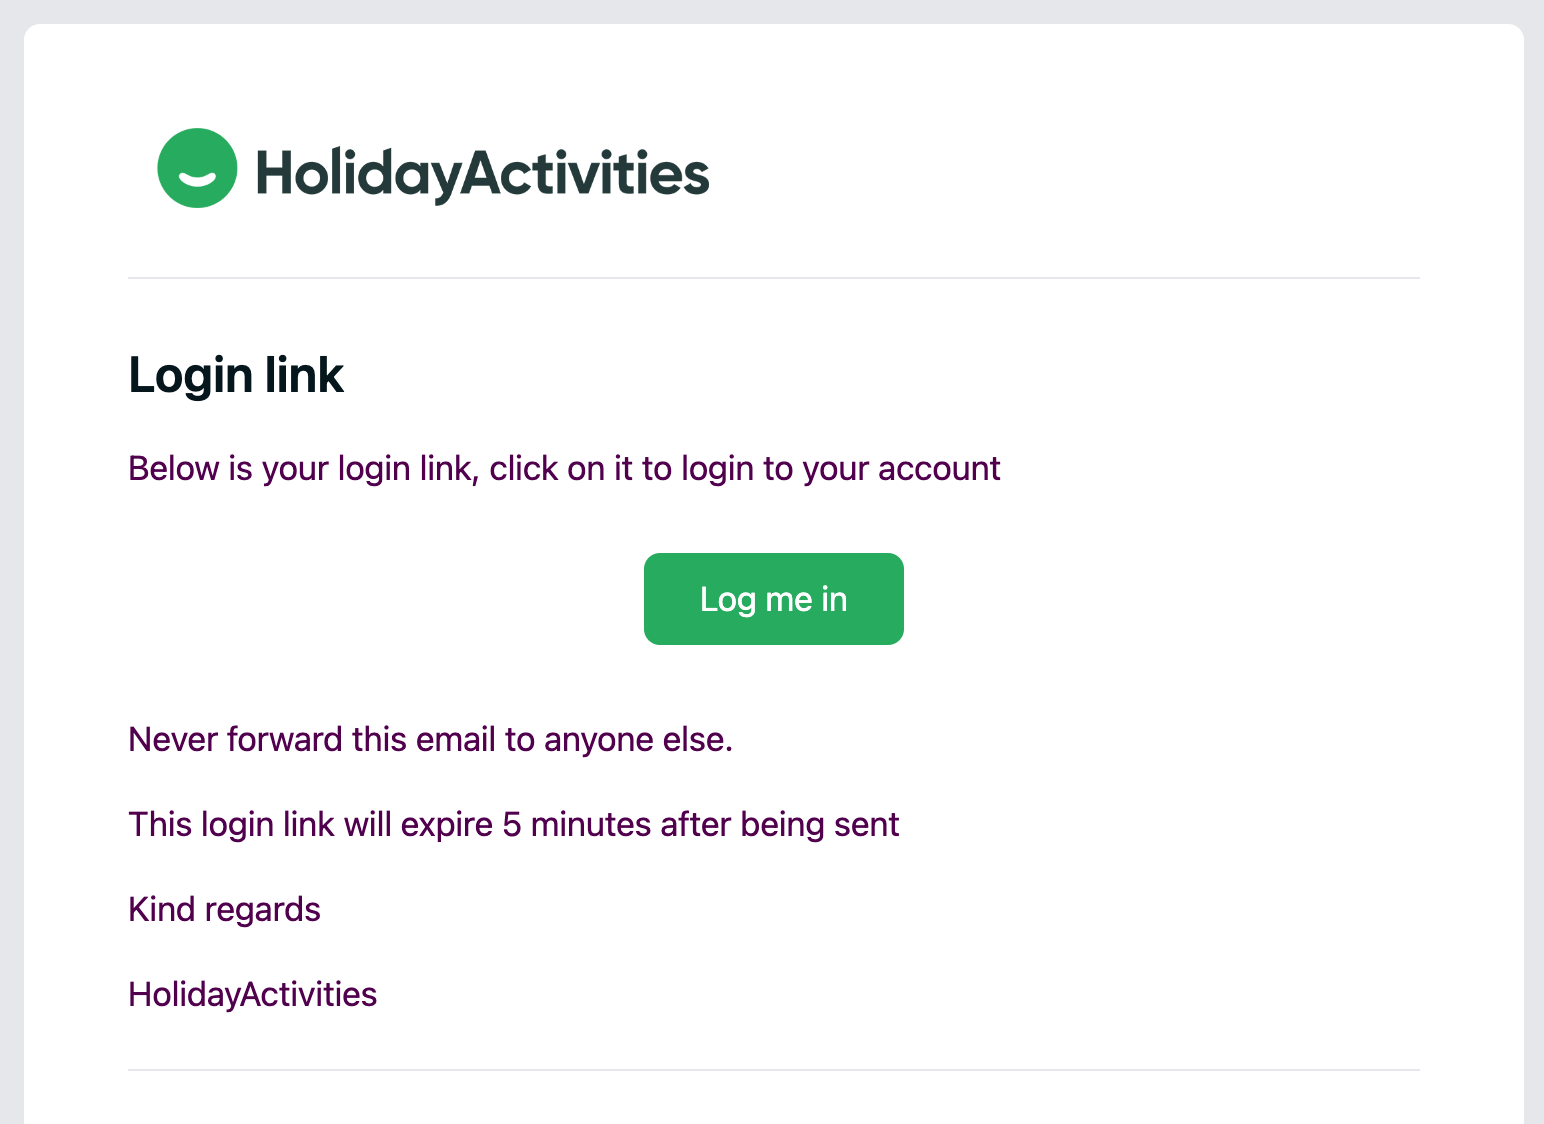Click the green smiley logo icon
The height and width of the screenshot is (1124, 1544).
click(197, 168)
